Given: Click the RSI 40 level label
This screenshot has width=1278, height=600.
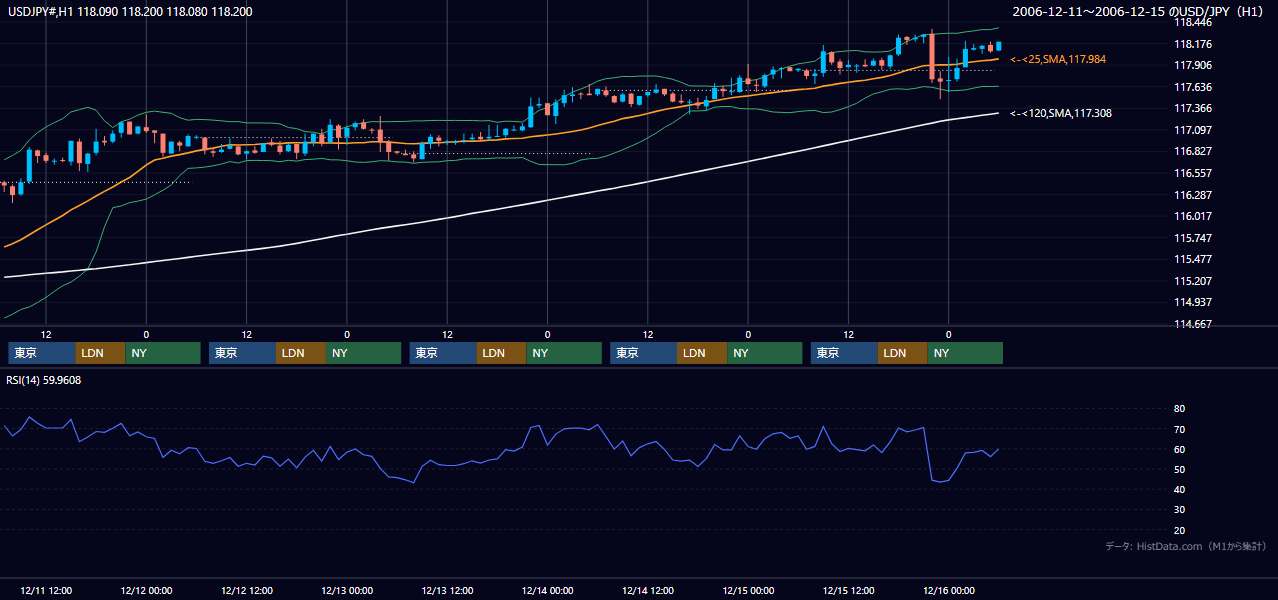Looking at the screenshot, I should click(1179, 489).
